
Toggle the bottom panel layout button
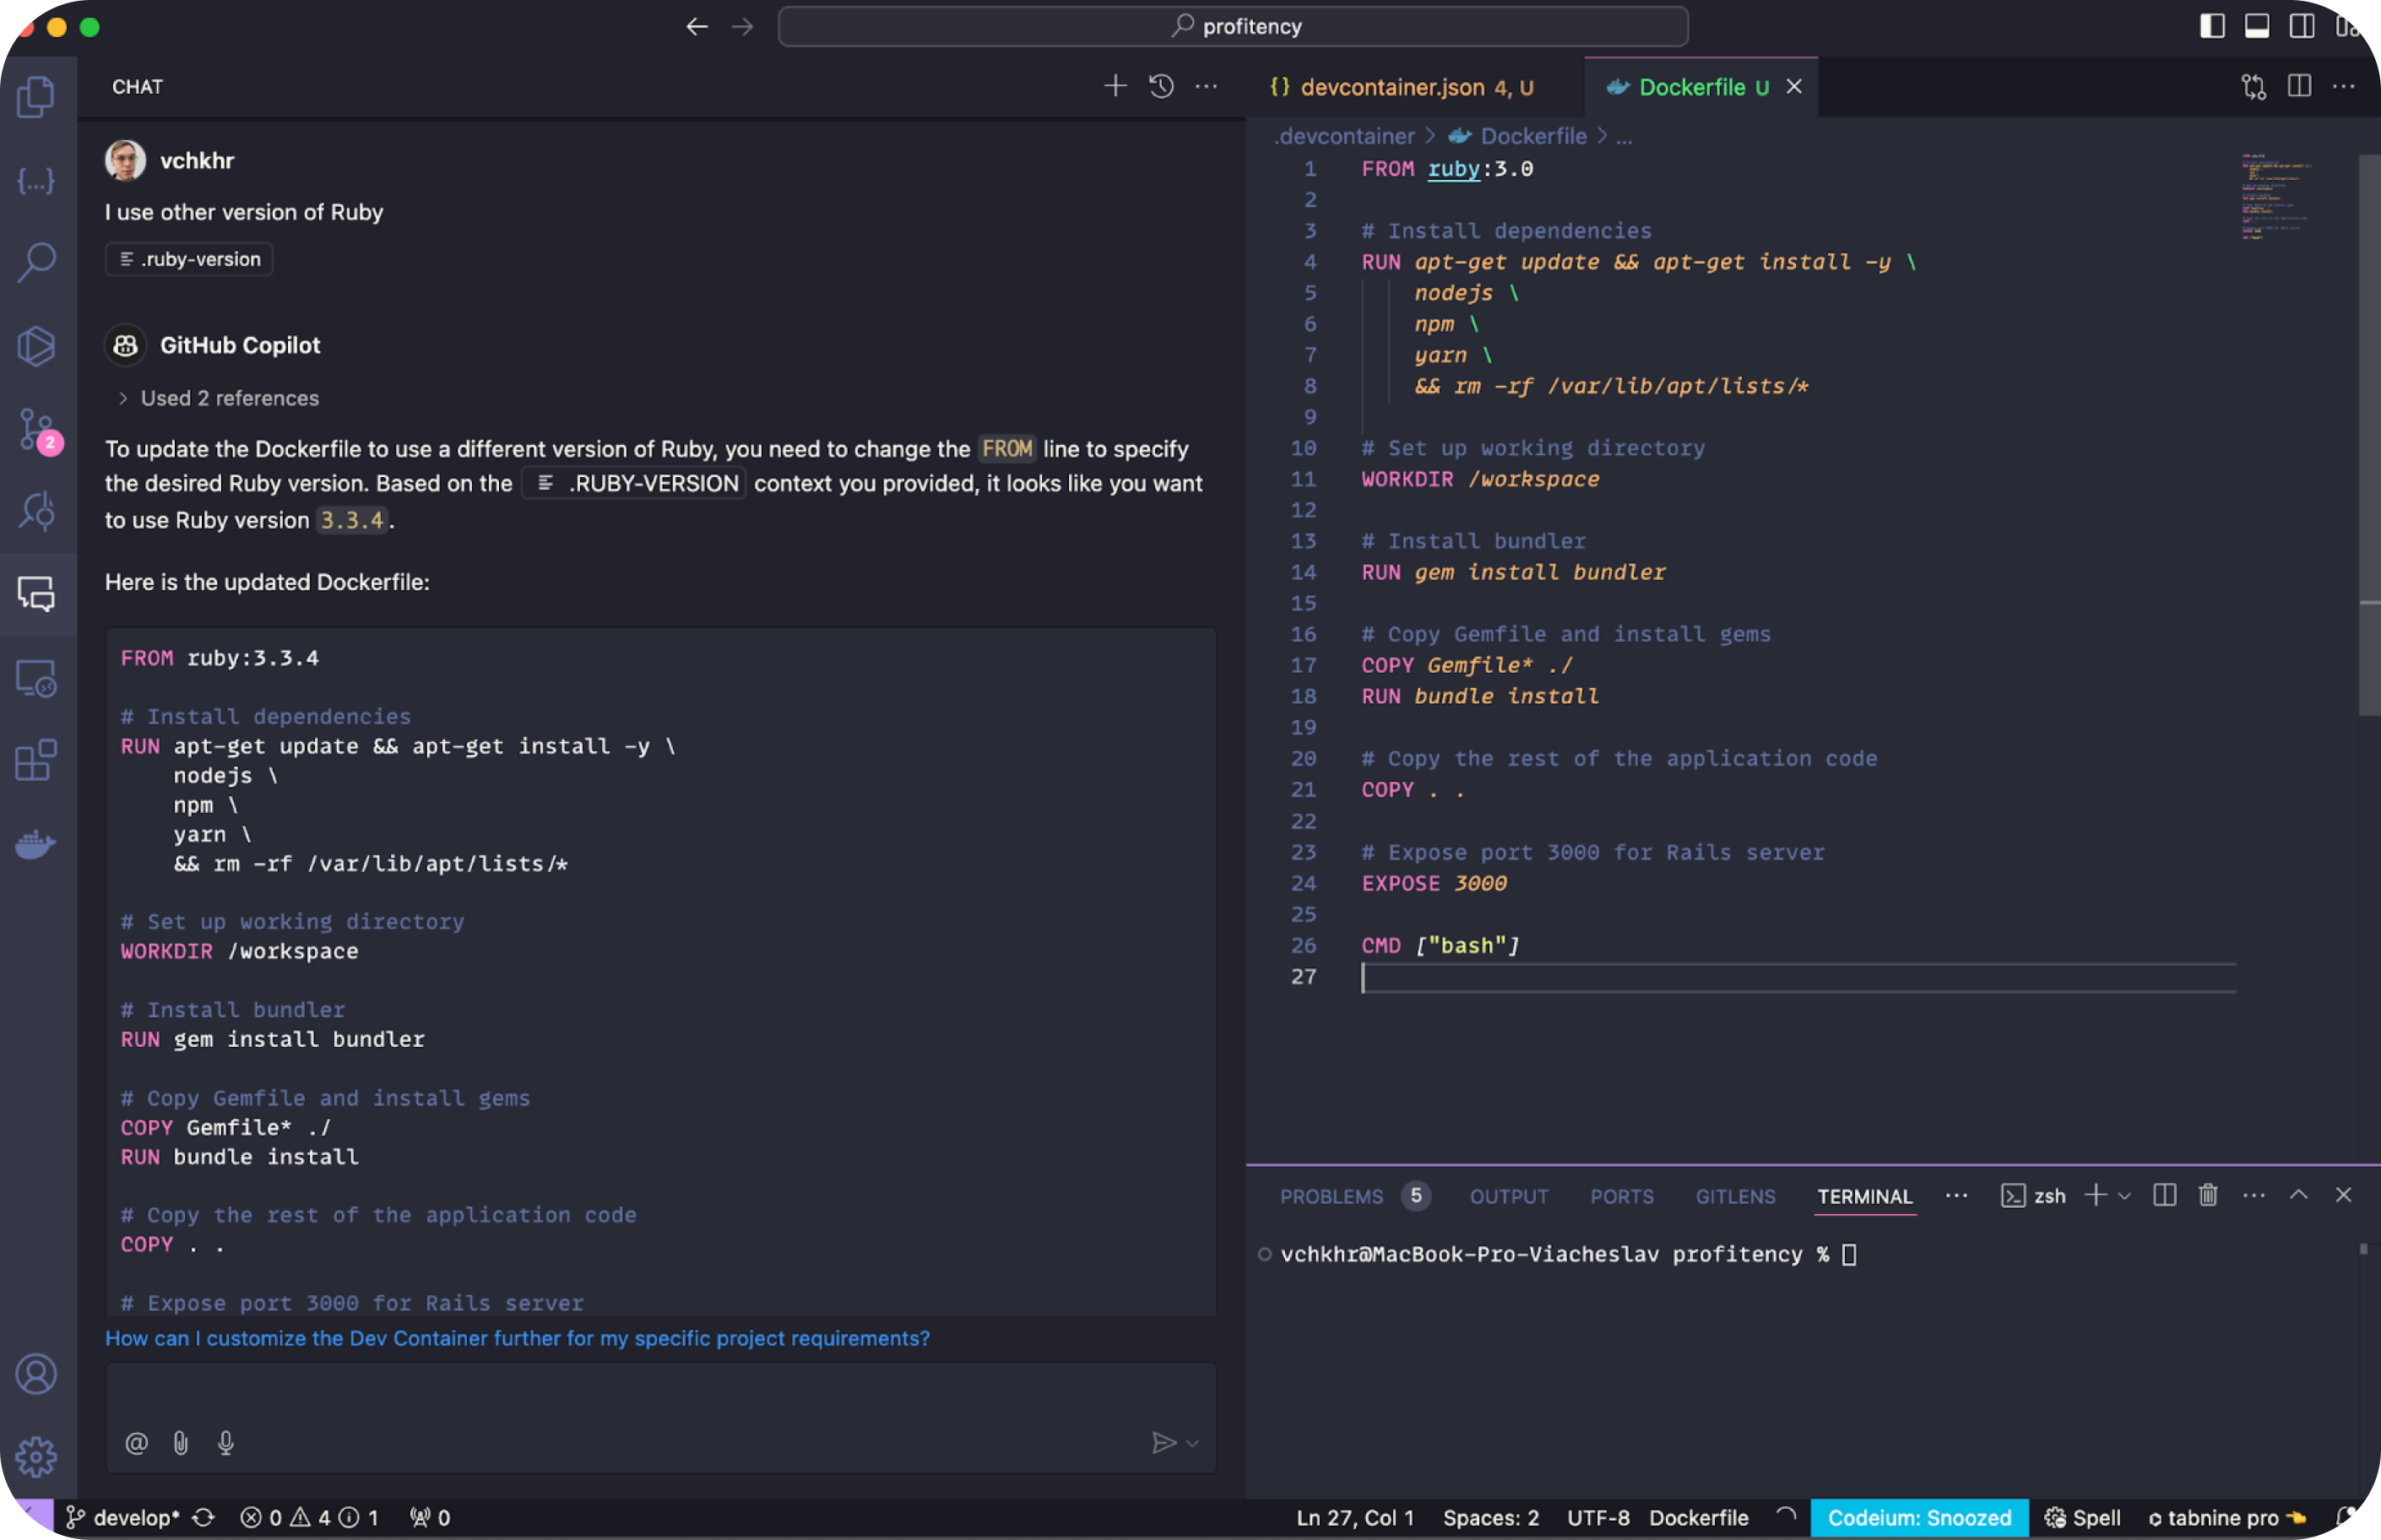[x=2257, y=27]
